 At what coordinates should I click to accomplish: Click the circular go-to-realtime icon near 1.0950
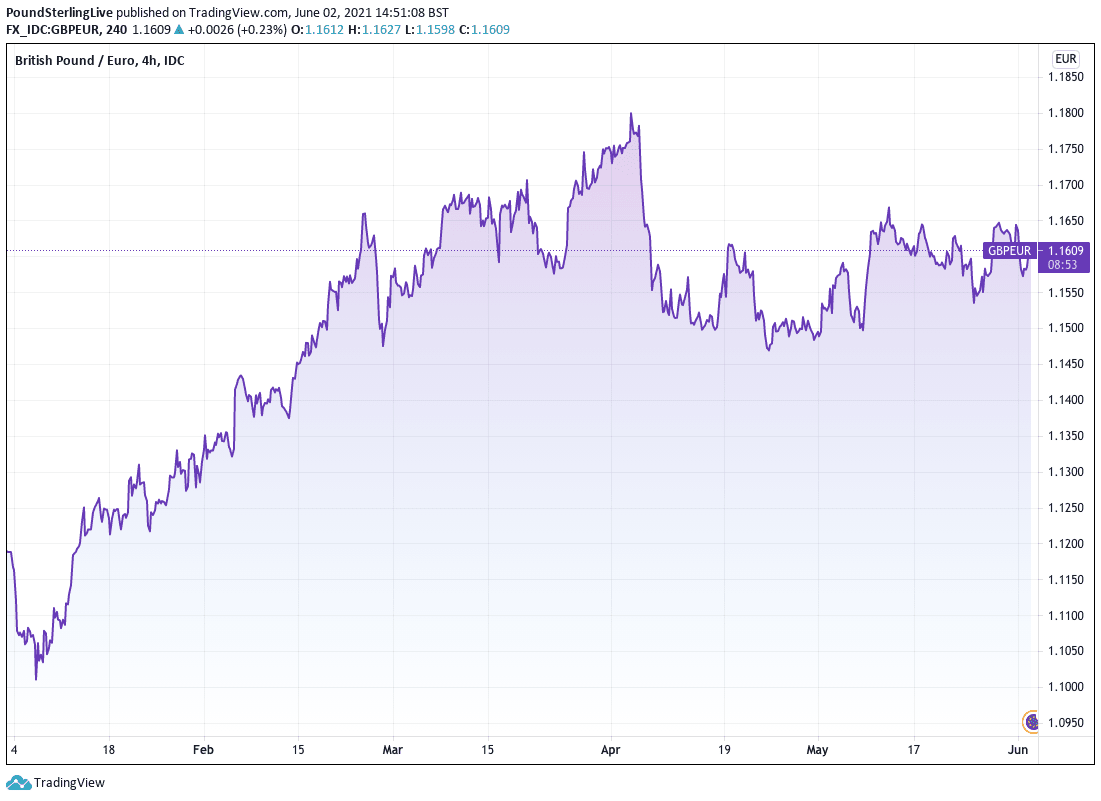(x=1030, y=722)
